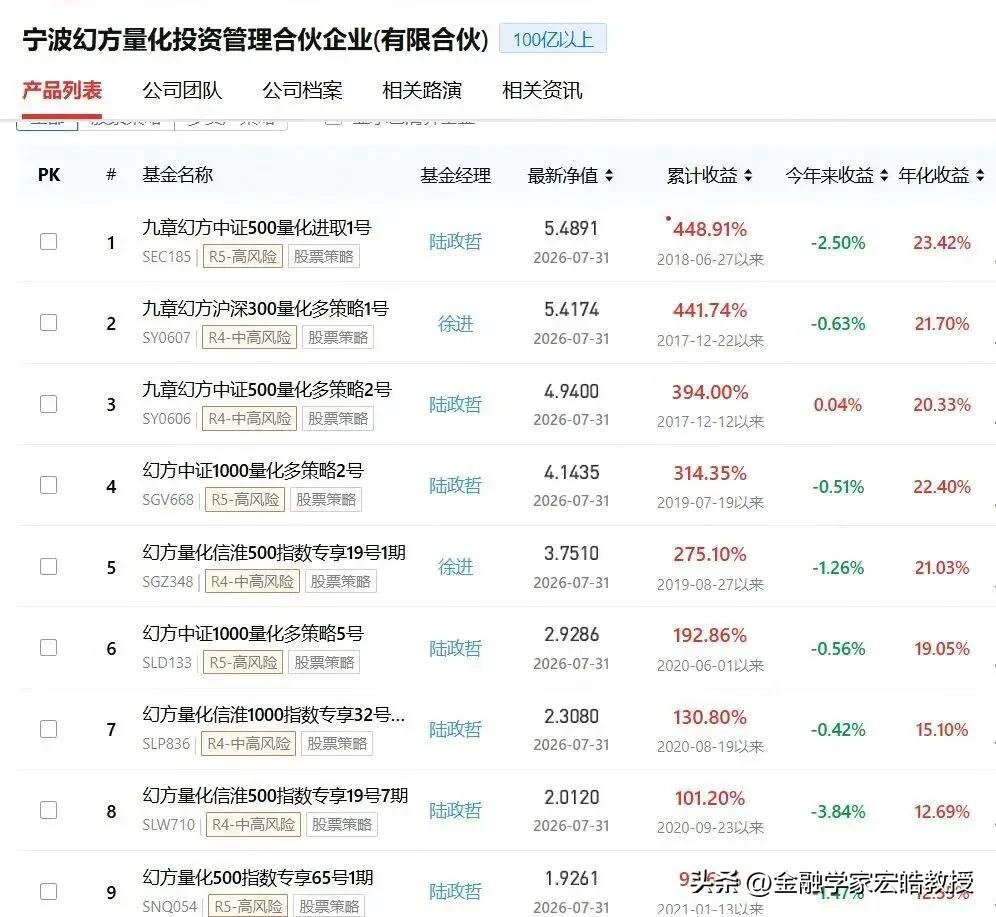996x917 pixels.
Task: Click the PK column header
Action: 49,175
